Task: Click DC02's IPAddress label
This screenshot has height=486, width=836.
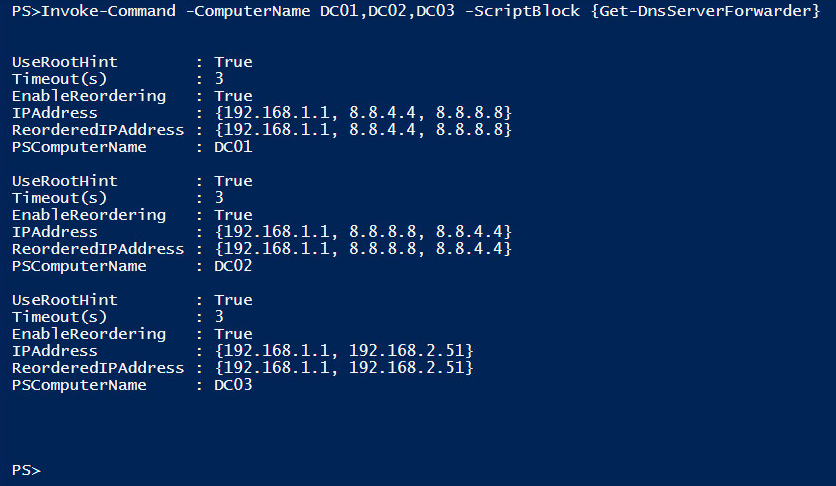Action: click(55, 232)
